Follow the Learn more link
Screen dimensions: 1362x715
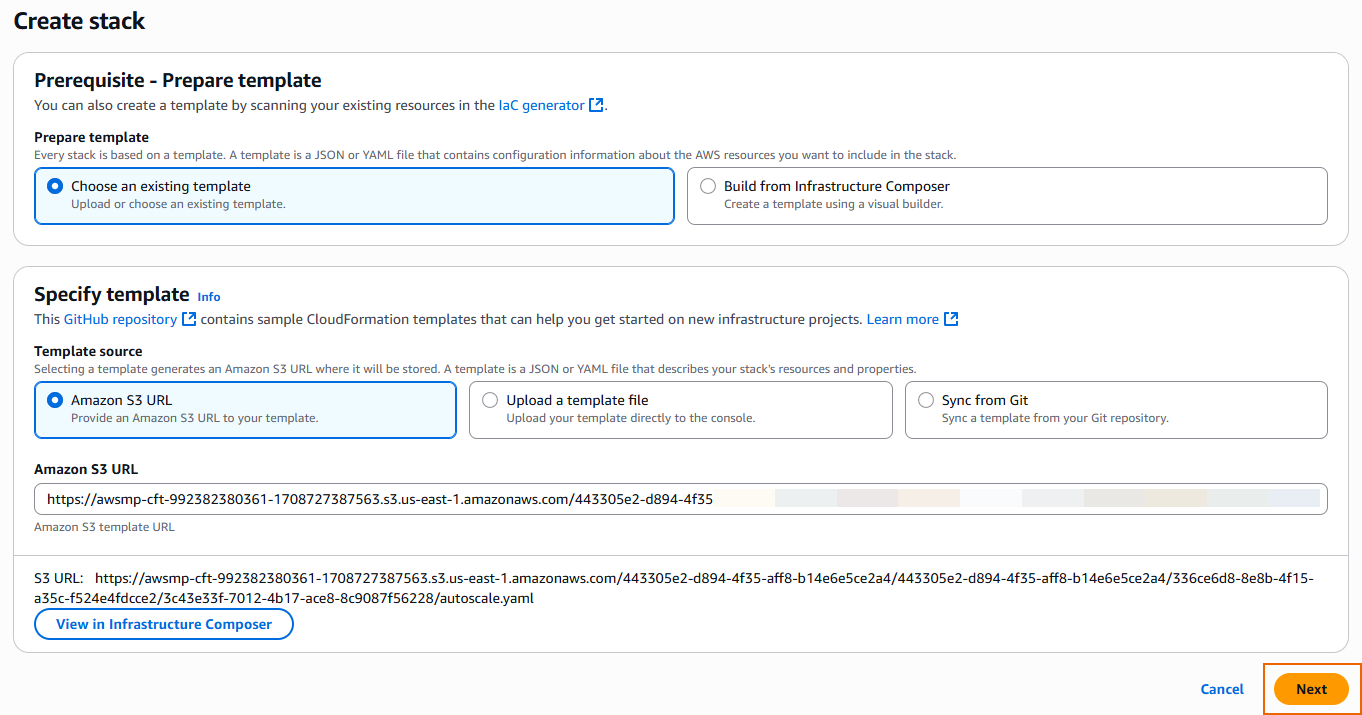902,319
